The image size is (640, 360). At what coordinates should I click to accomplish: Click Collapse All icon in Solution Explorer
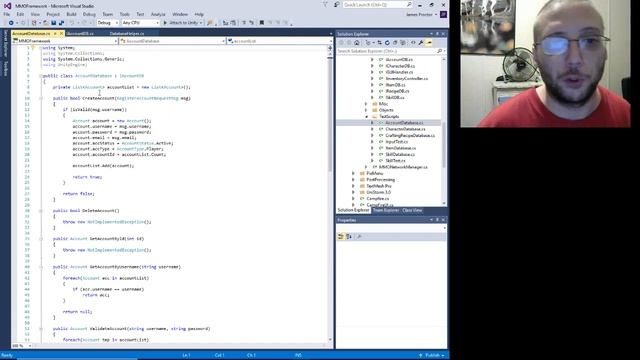pyautogui.click(x=395, y=42)
